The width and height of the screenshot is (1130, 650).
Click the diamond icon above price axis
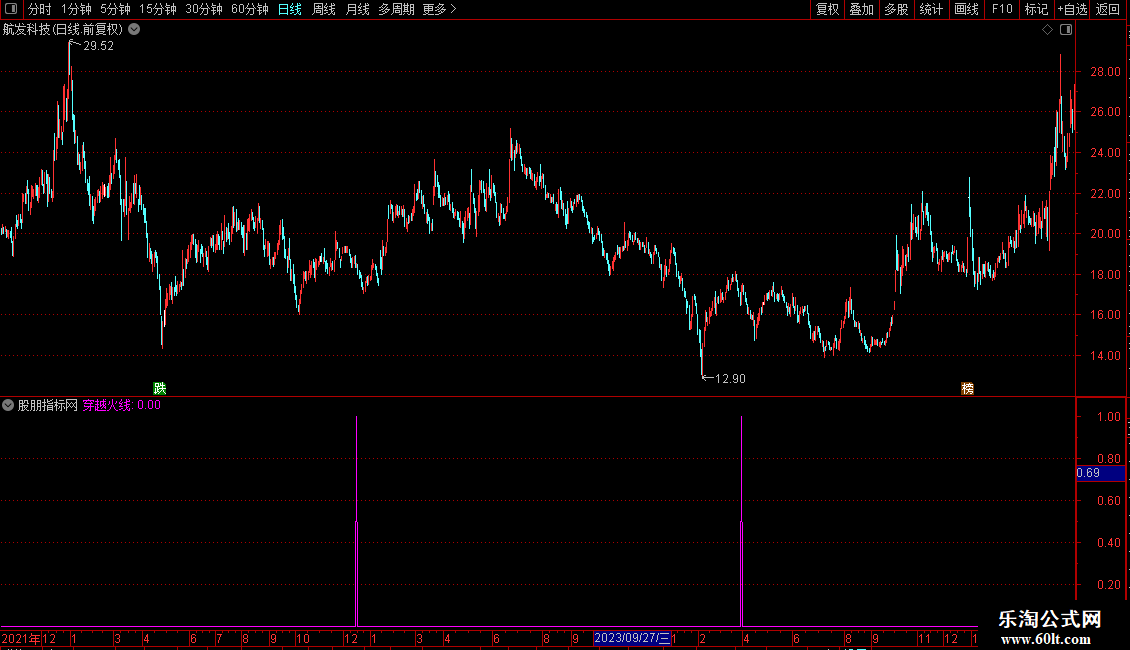(x=1047, y=30)
